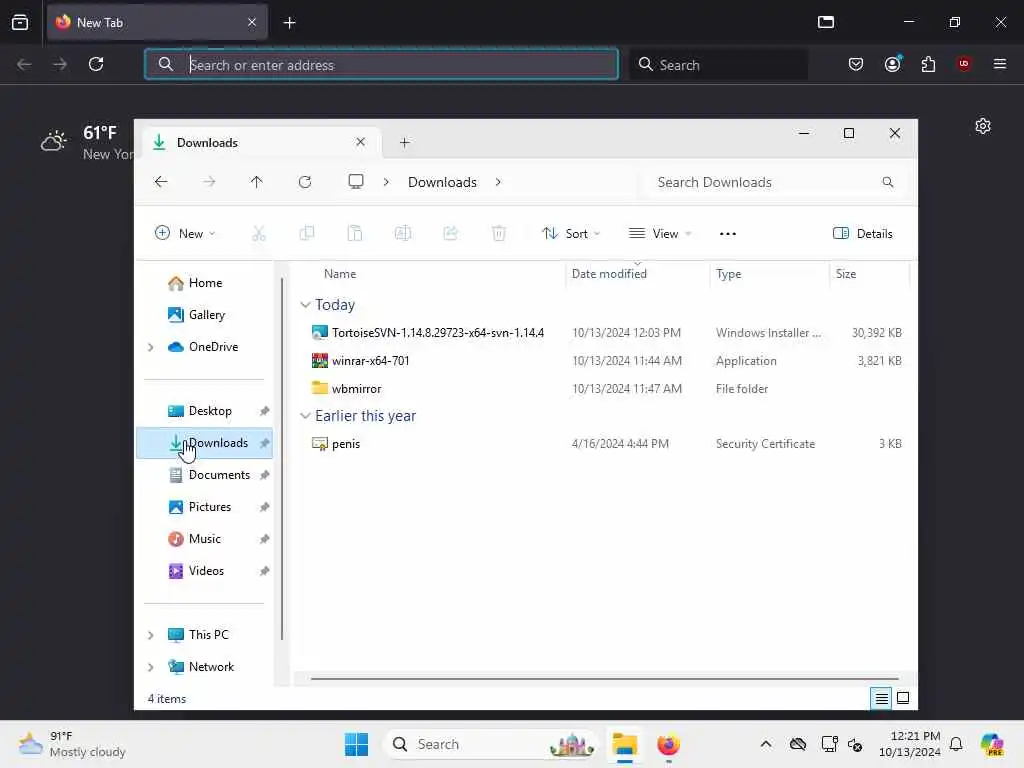
Task: Open the Pocket save icon in Firefox
Action: (856, 64)
